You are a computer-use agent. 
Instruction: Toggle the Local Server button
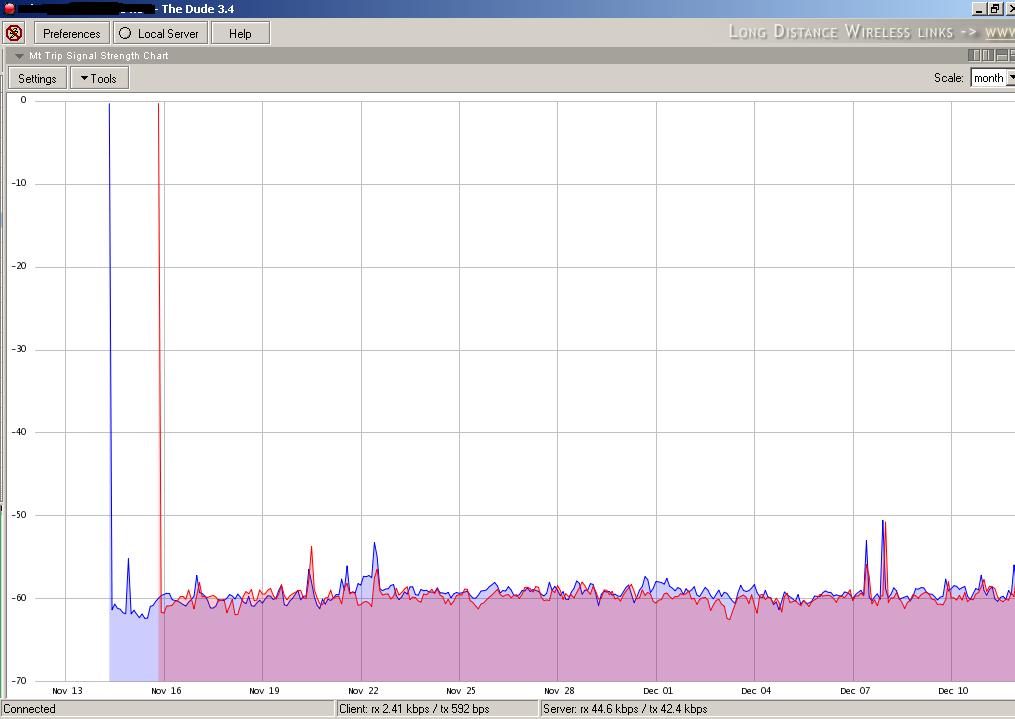[x=161, y=34]
